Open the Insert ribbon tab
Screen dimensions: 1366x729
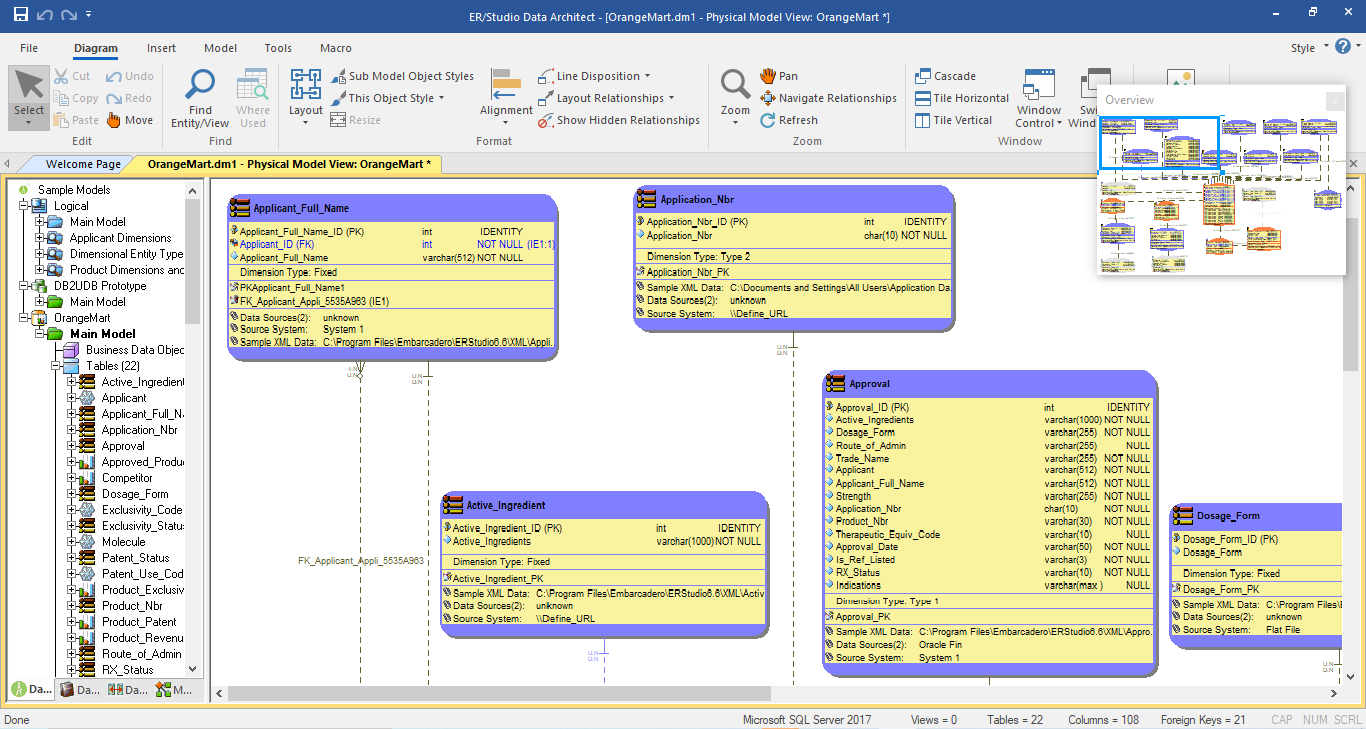click(161, 48)
